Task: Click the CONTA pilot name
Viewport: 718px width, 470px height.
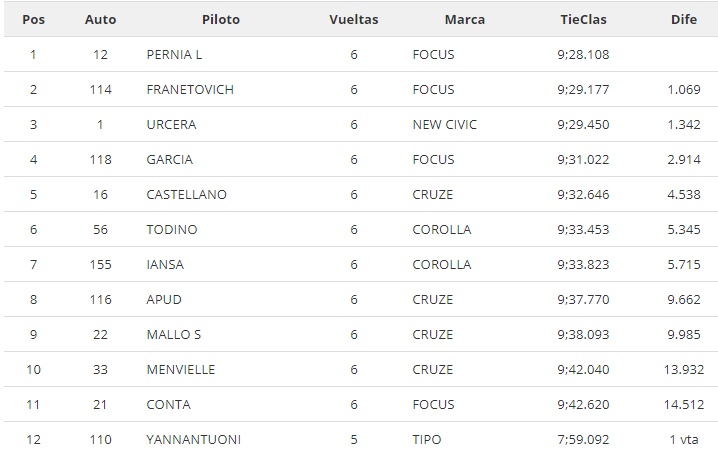Action: tap(169, 405)
